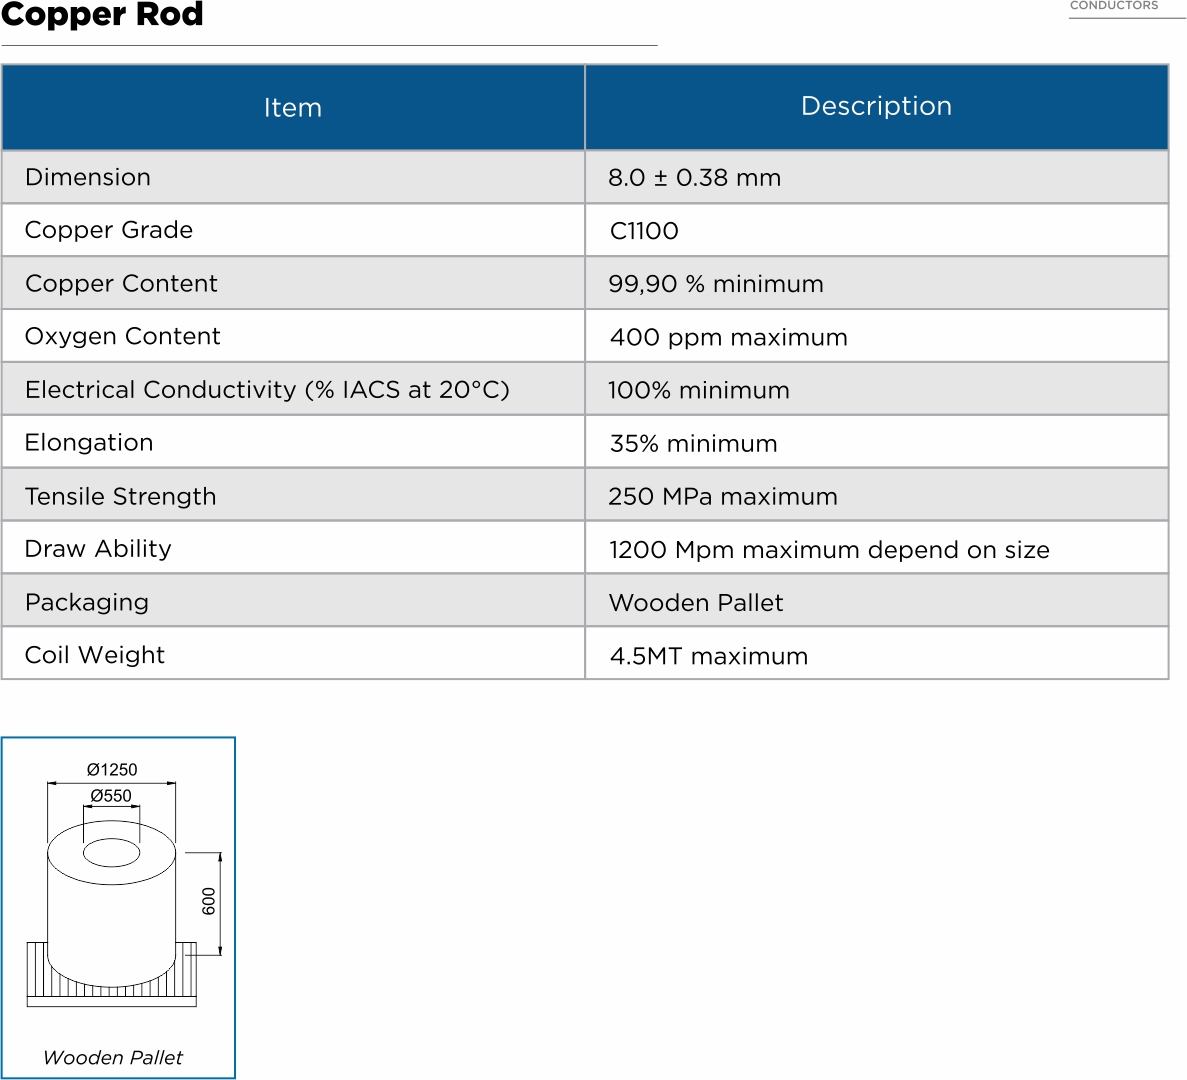Viewport: 1187px width, 1080px height.
Task: Click the CONDUCTORS section label
Action: pyautogui.click(x=1114, y=6)
